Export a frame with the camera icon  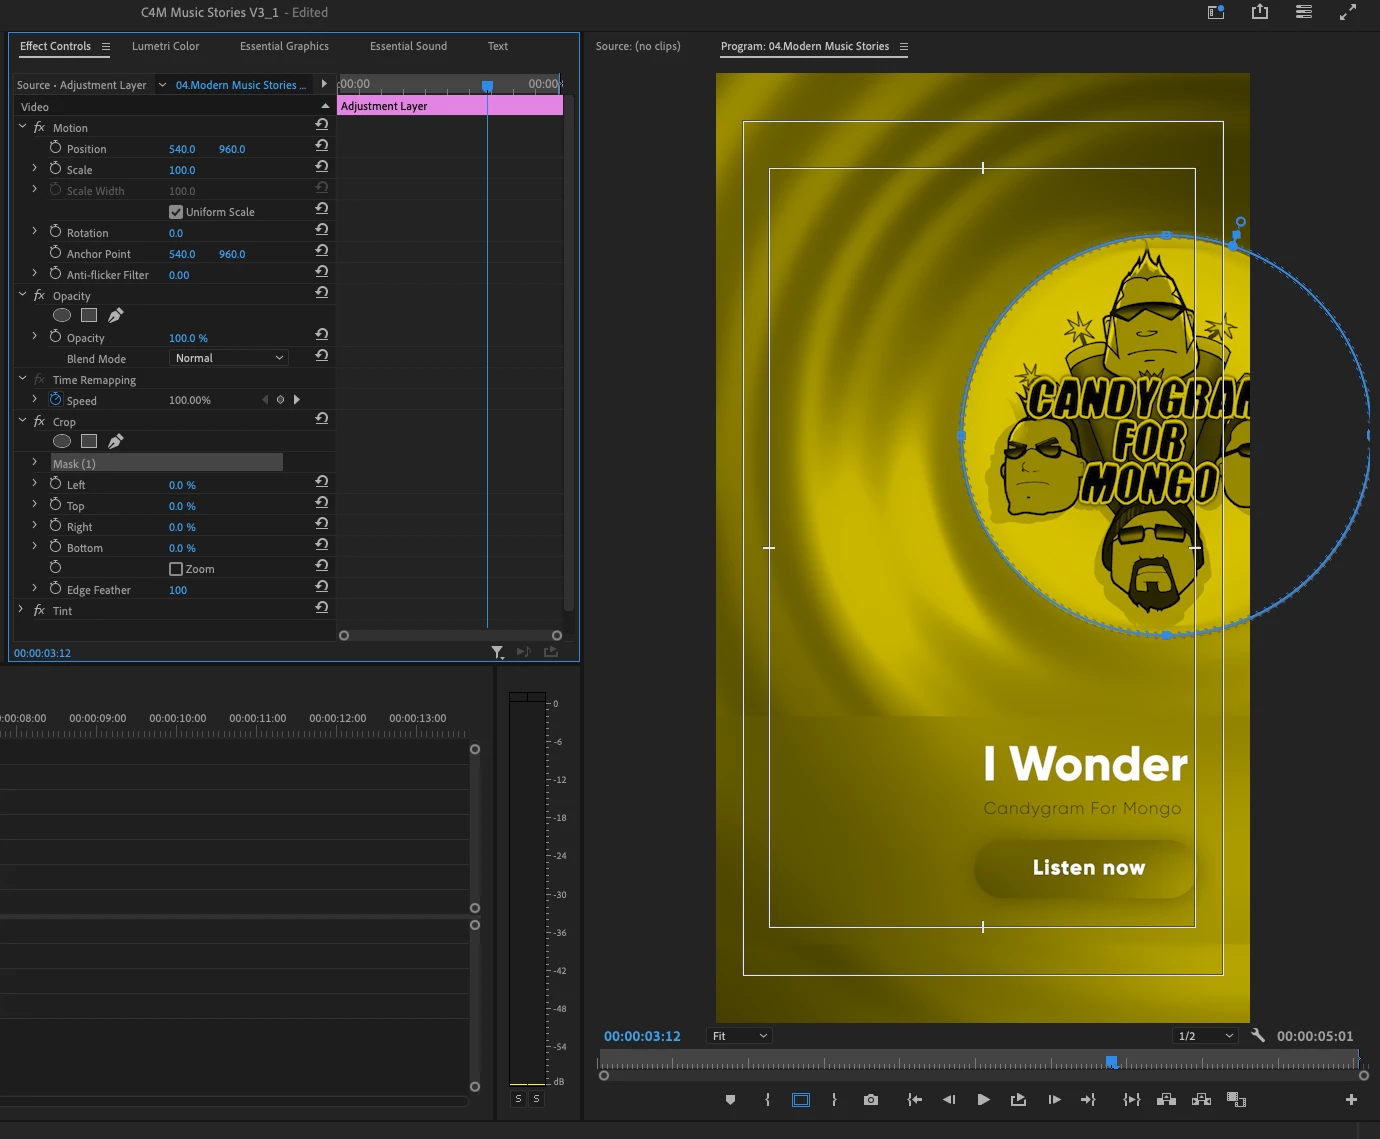click(871, 1100)
